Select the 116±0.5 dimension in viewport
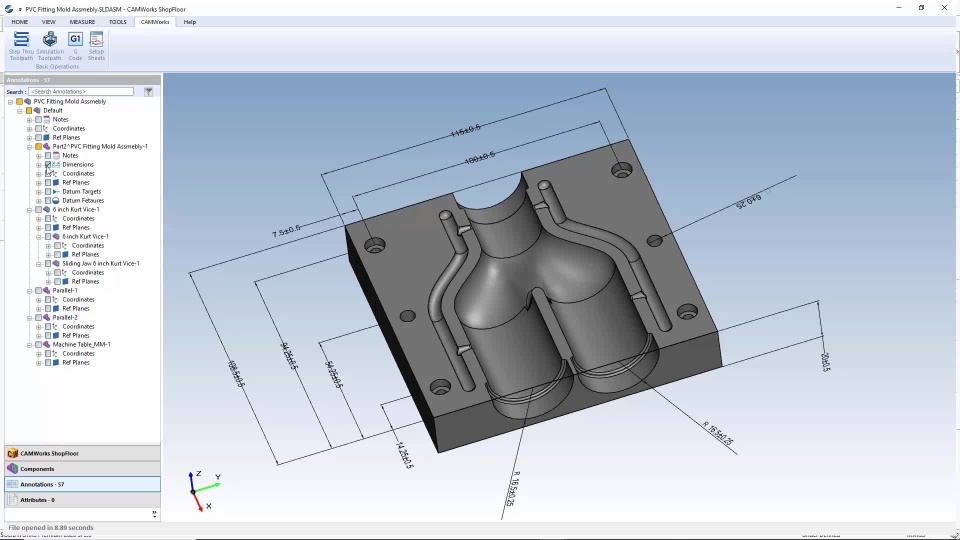This screenshot has width=960, height=540. (466, 130)
